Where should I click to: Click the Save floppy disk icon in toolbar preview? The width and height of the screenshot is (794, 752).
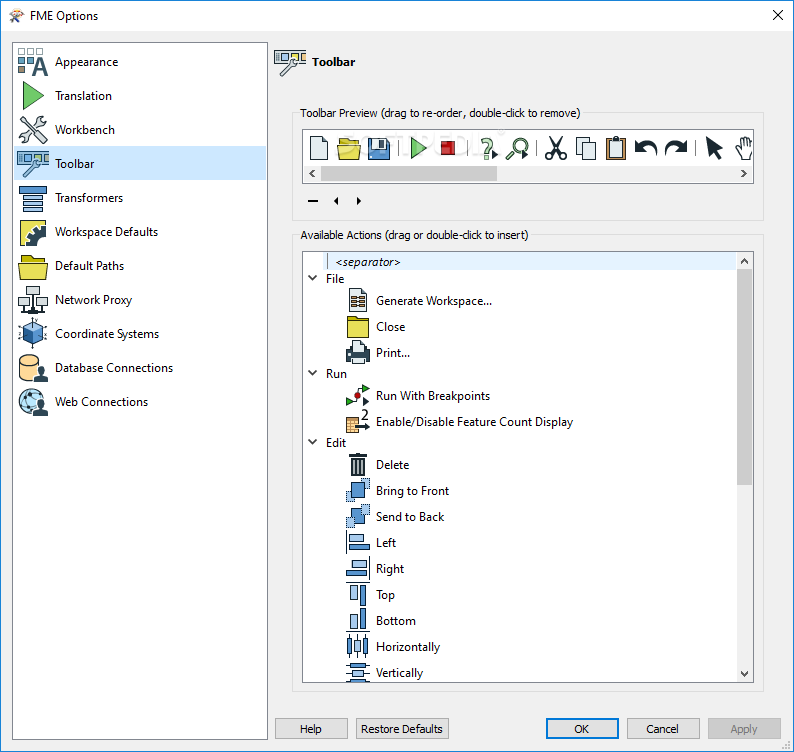379,148
